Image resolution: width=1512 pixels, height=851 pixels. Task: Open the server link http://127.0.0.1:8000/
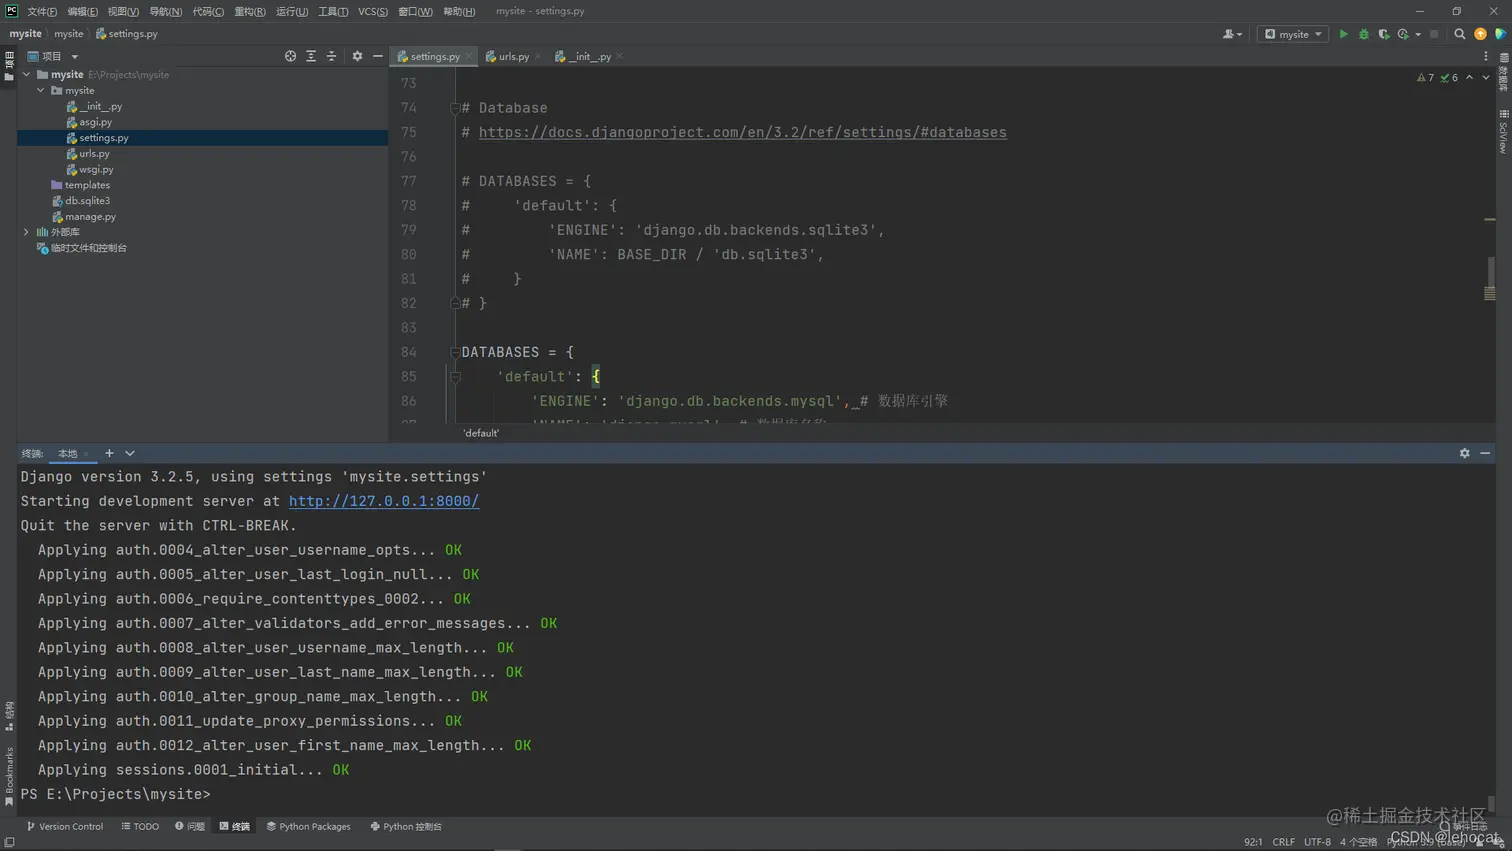384,501
